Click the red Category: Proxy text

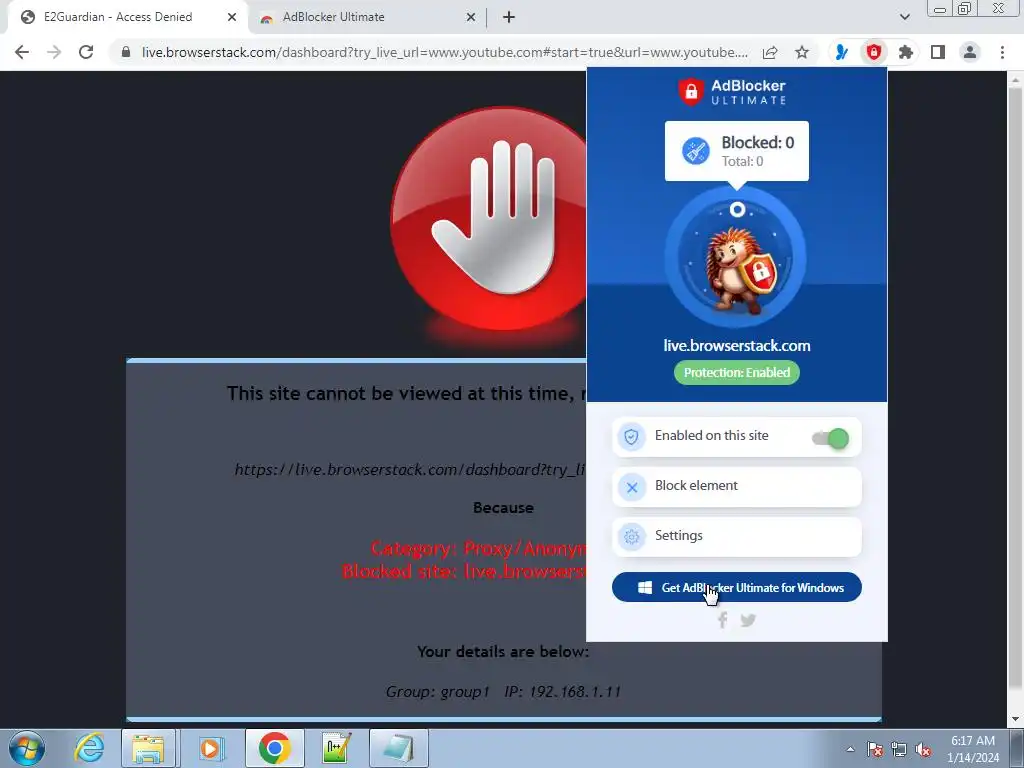coord(478,549)
